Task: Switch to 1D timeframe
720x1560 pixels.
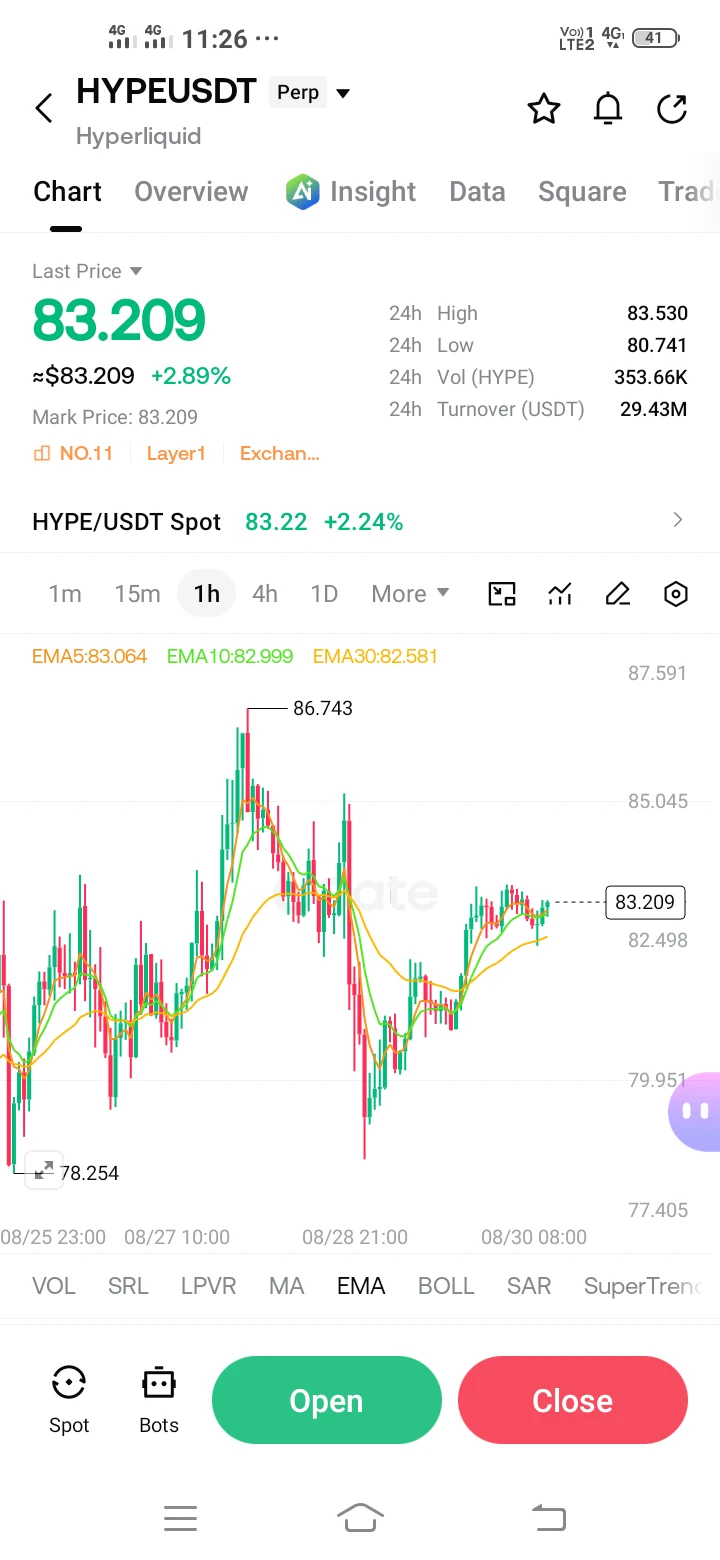Action: [324, 594]
